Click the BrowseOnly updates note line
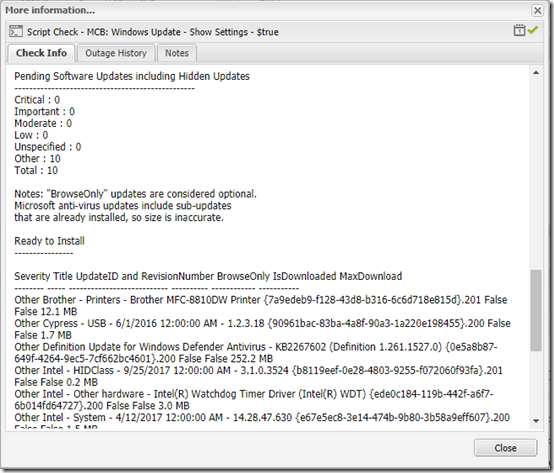Image resolution: width=554 pixels, height=473 pixels. click(x=135, y=194)
